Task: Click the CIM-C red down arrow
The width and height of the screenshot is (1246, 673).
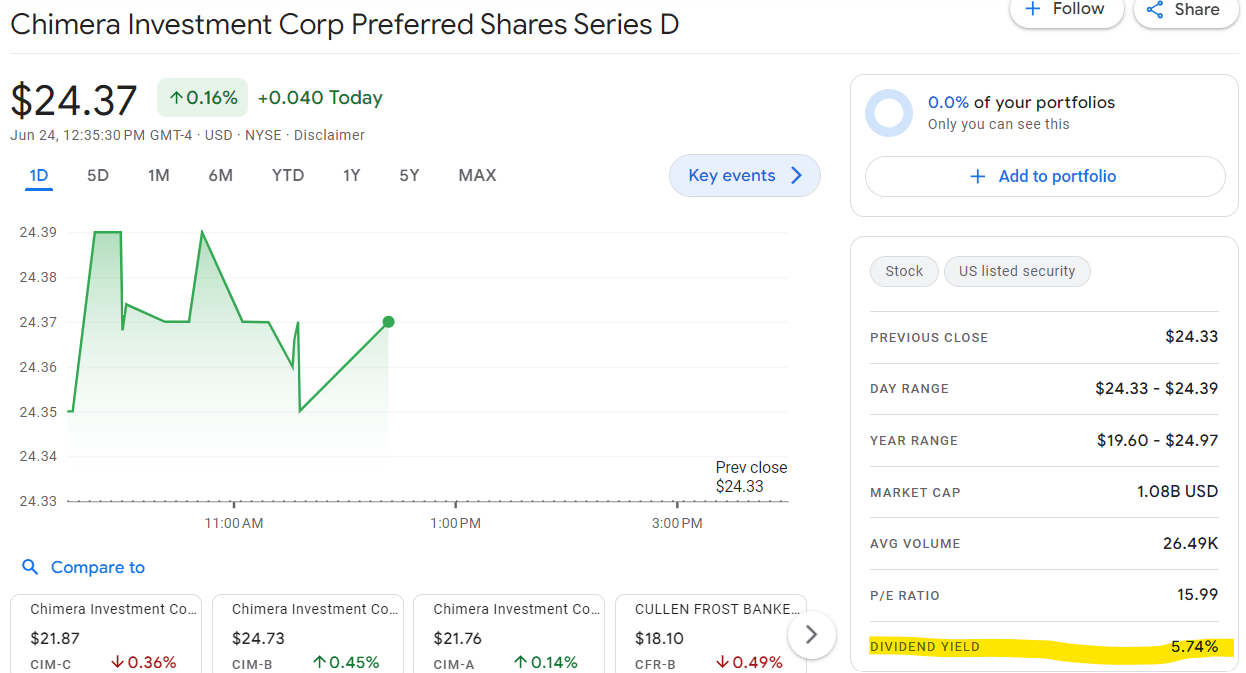Action: [x=118, y=662]
